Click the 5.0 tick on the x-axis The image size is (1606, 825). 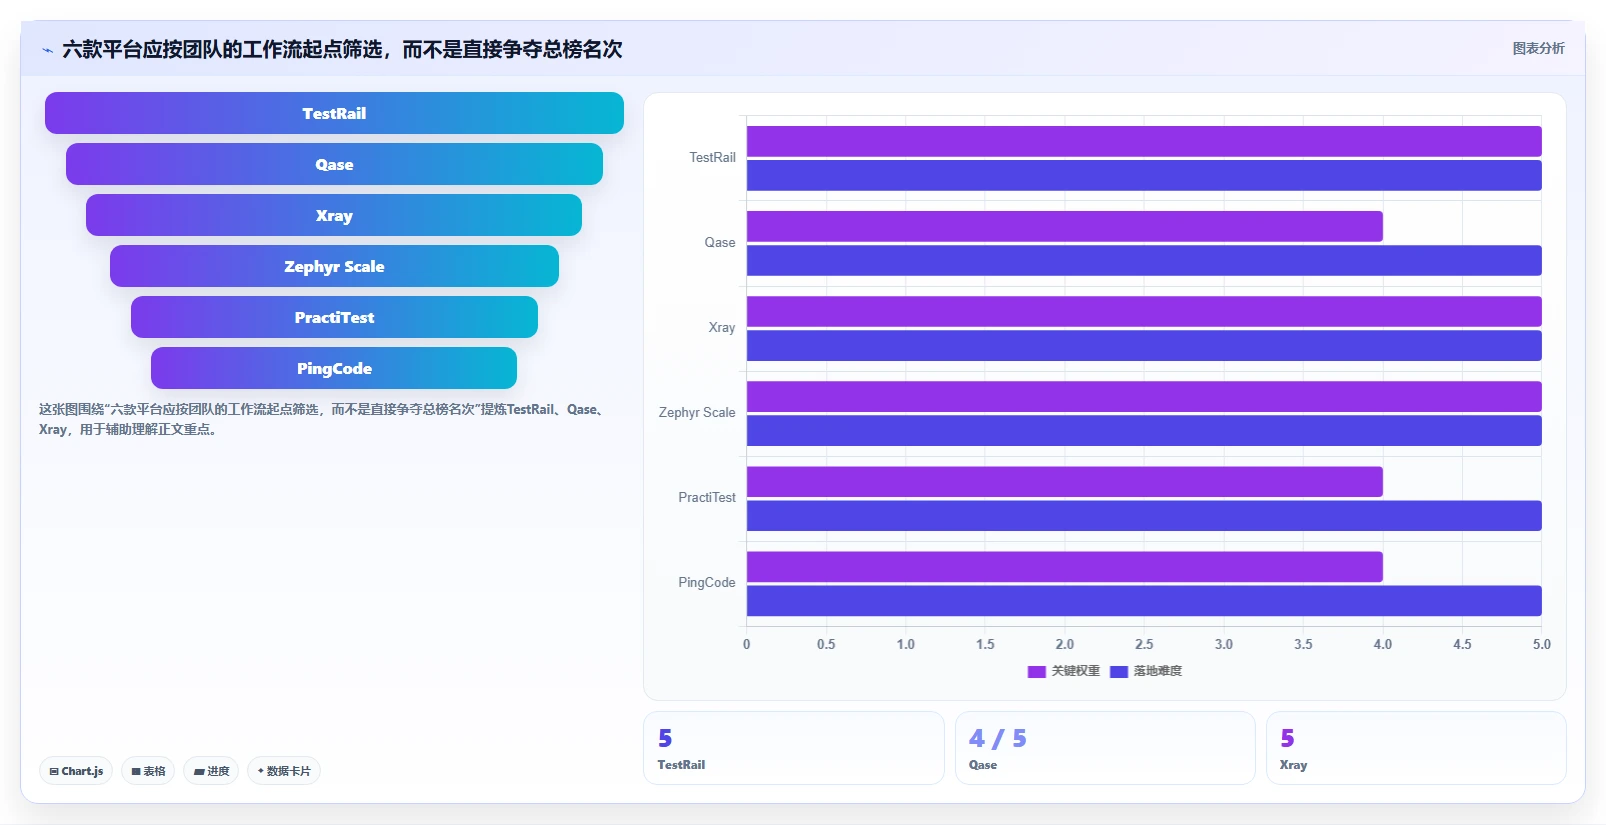click(1542, 644)
